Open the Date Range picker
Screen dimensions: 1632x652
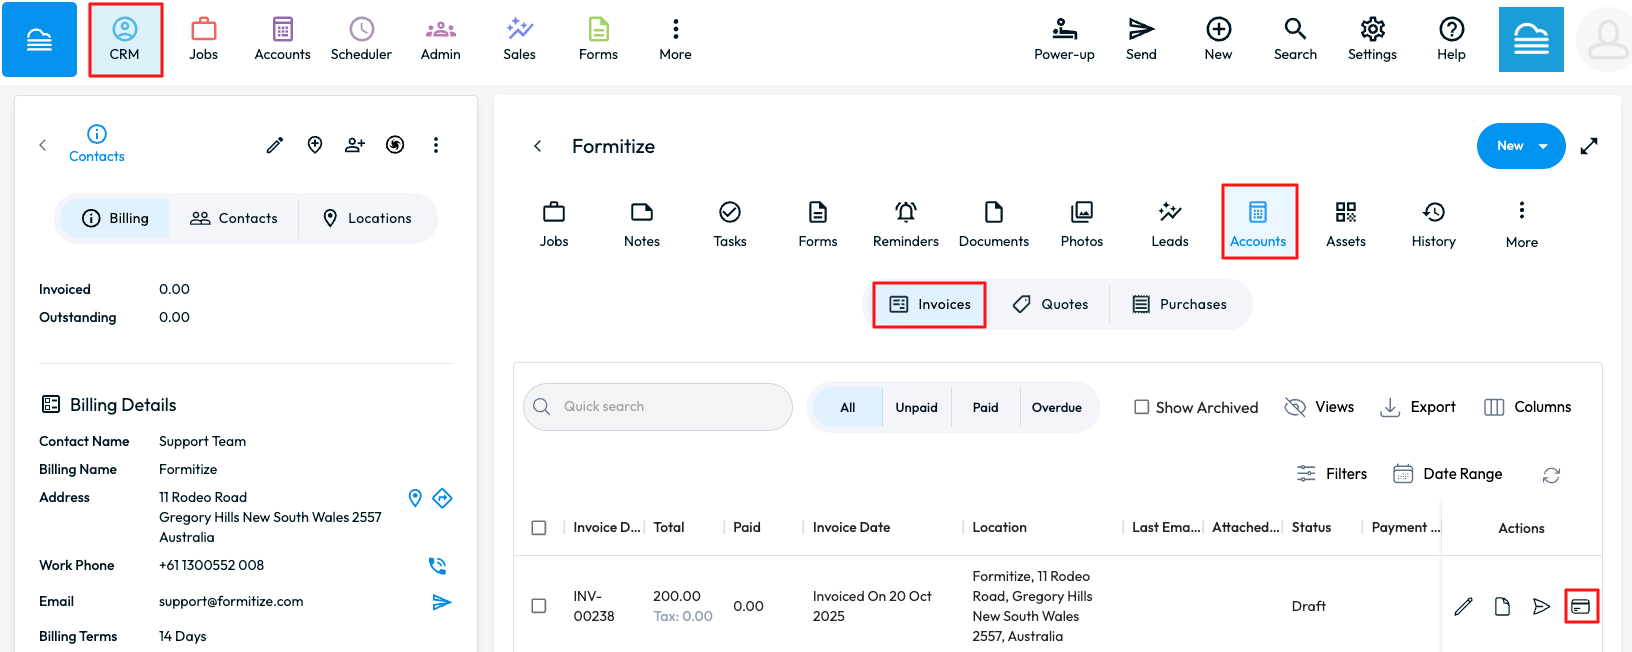point(1448,474)
